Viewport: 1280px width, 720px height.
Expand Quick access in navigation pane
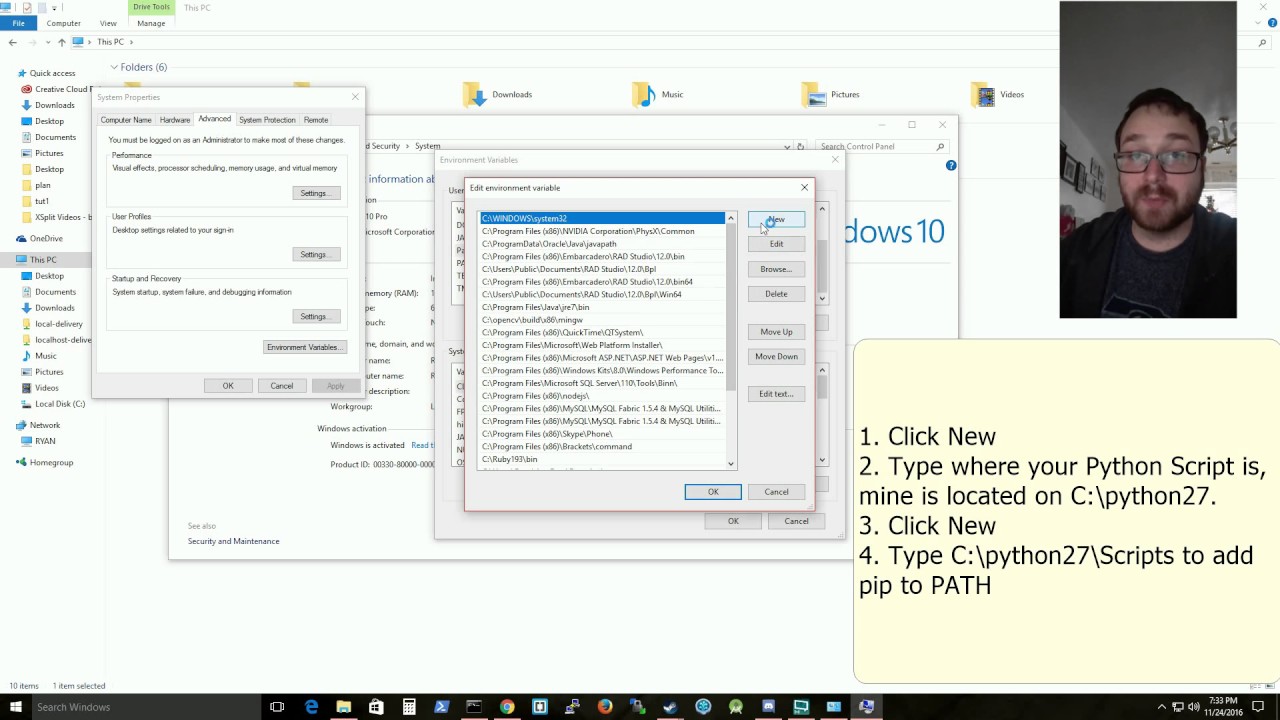[x=10, y=73]
